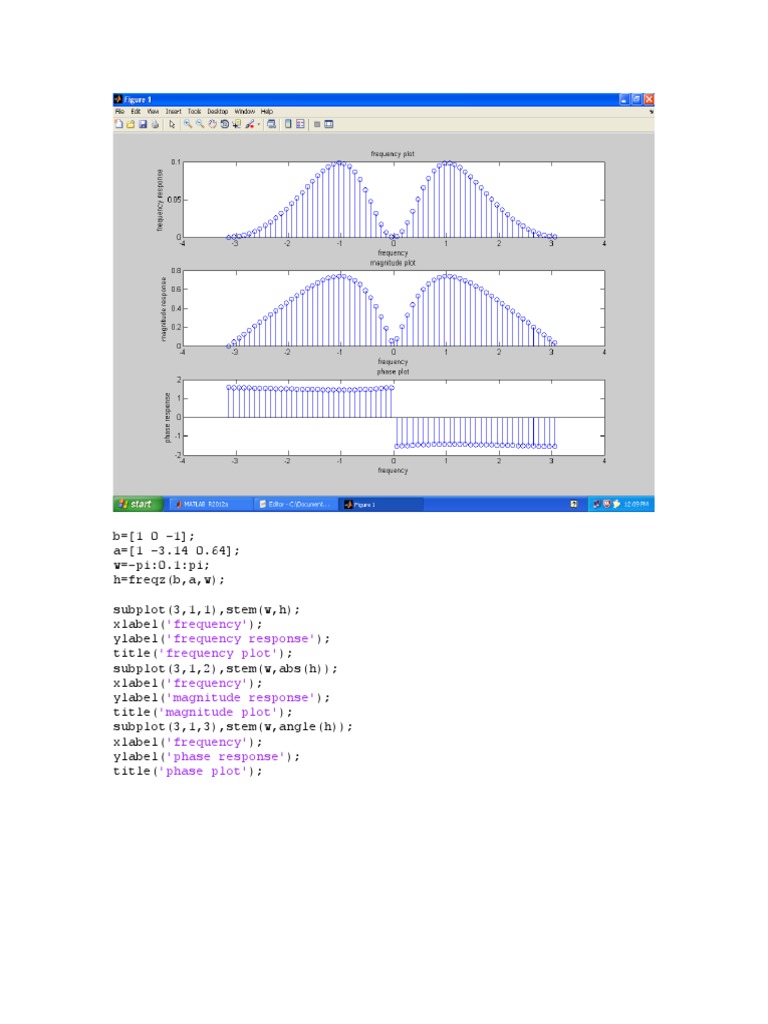Select the Edit Plot arrow tool
Screen dimensions: 768x1024
click(x=172, y=124)
